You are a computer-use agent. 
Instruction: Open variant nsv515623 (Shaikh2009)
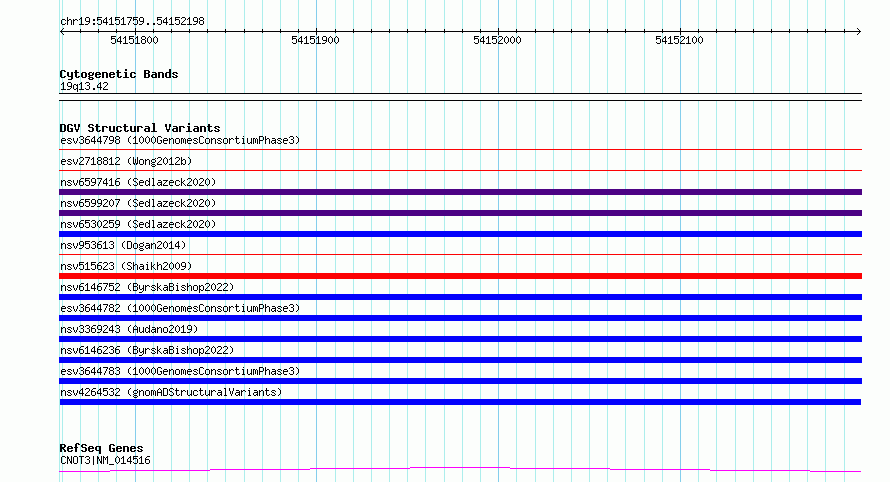(x=126, y=266)
